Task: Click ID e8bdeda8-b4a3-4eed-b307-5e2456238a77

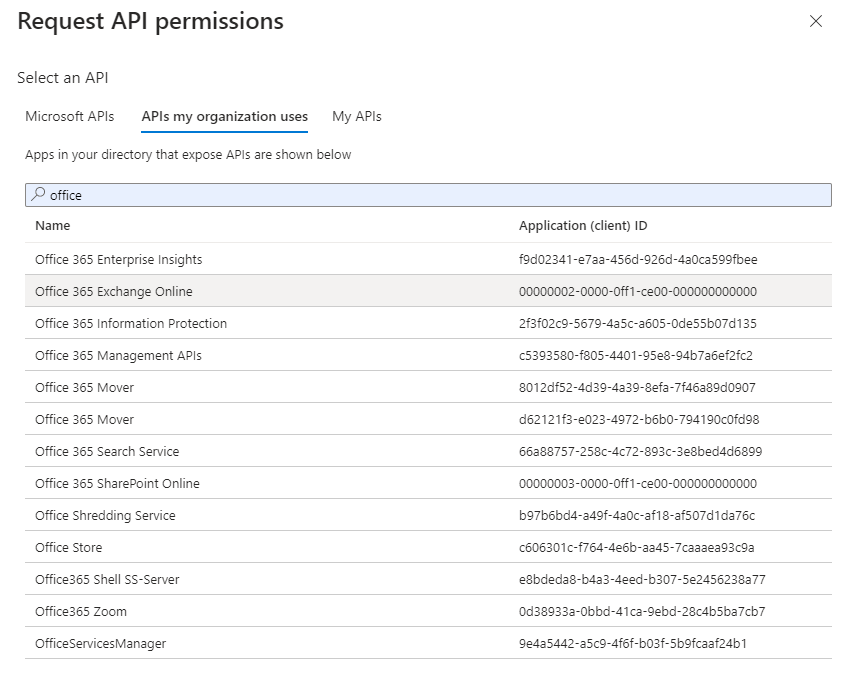Action: click(642, 579)
